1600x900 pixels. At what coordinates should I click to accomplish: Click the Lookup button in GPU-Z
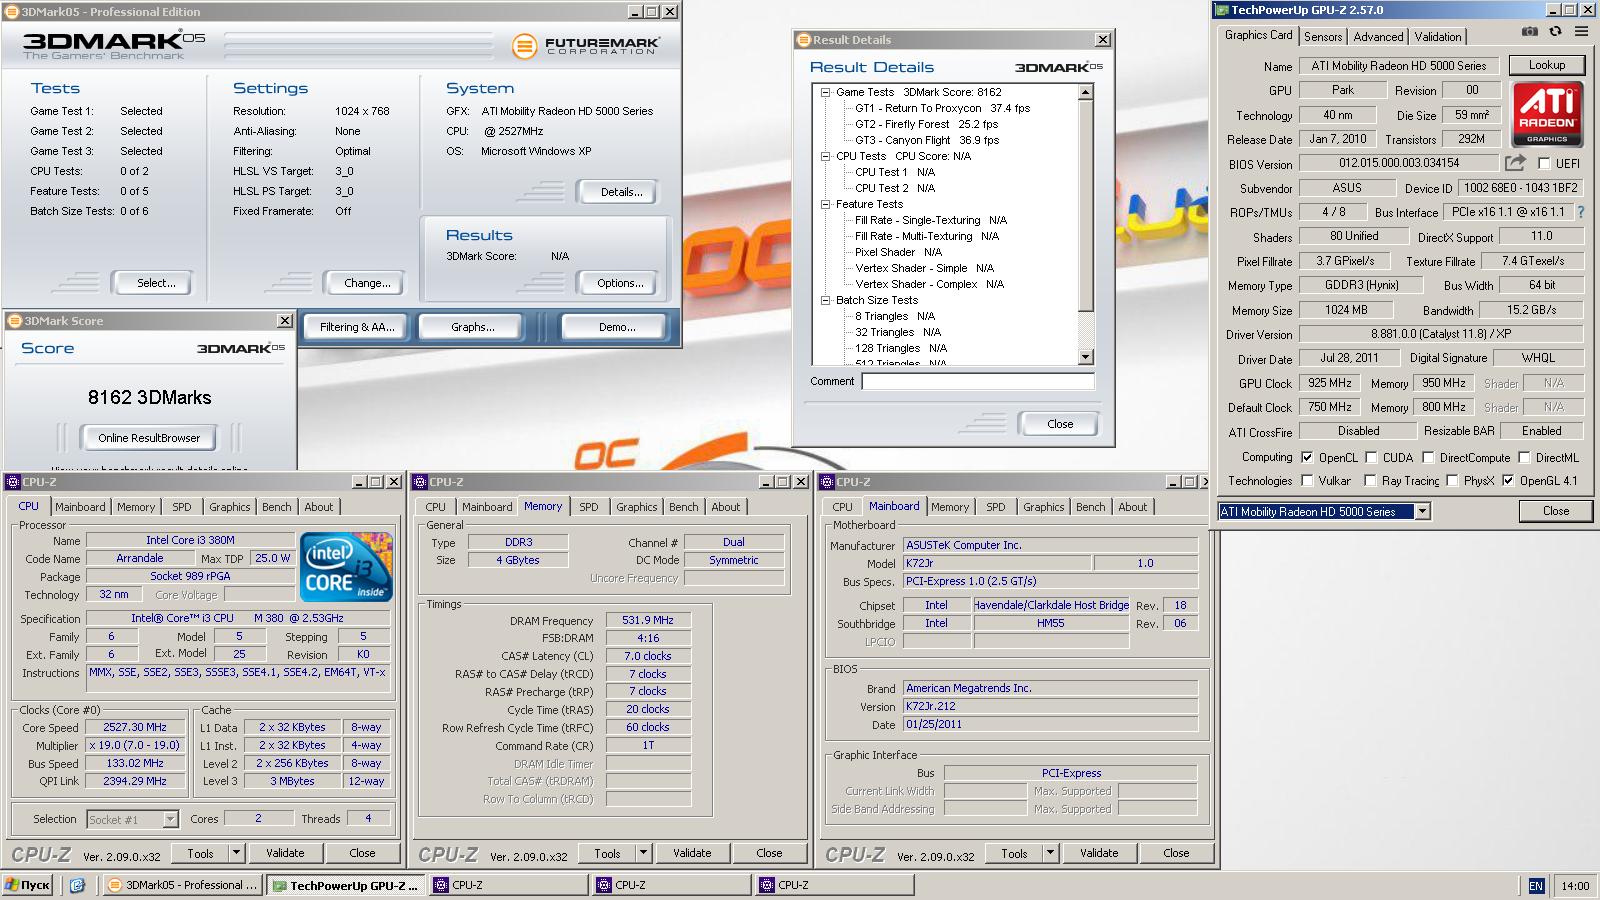click(1547, 65)
